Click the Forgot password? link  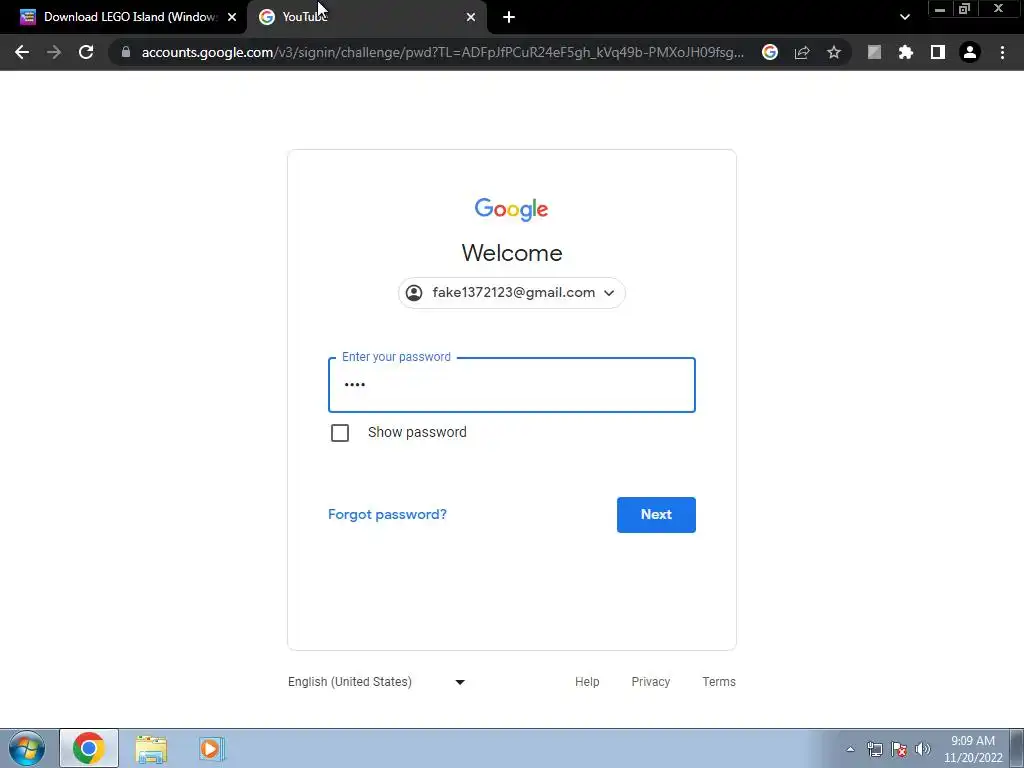click(387, 514)
